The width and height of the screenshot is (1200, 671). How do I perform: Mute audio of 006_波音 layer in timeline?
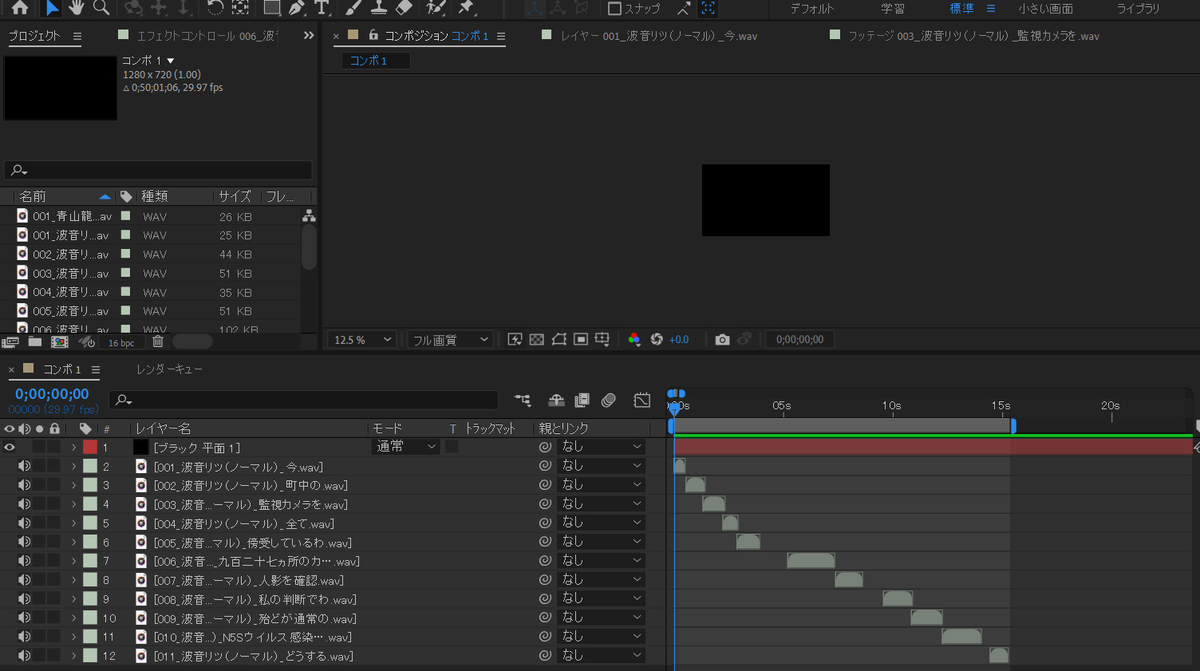[23, 561]
